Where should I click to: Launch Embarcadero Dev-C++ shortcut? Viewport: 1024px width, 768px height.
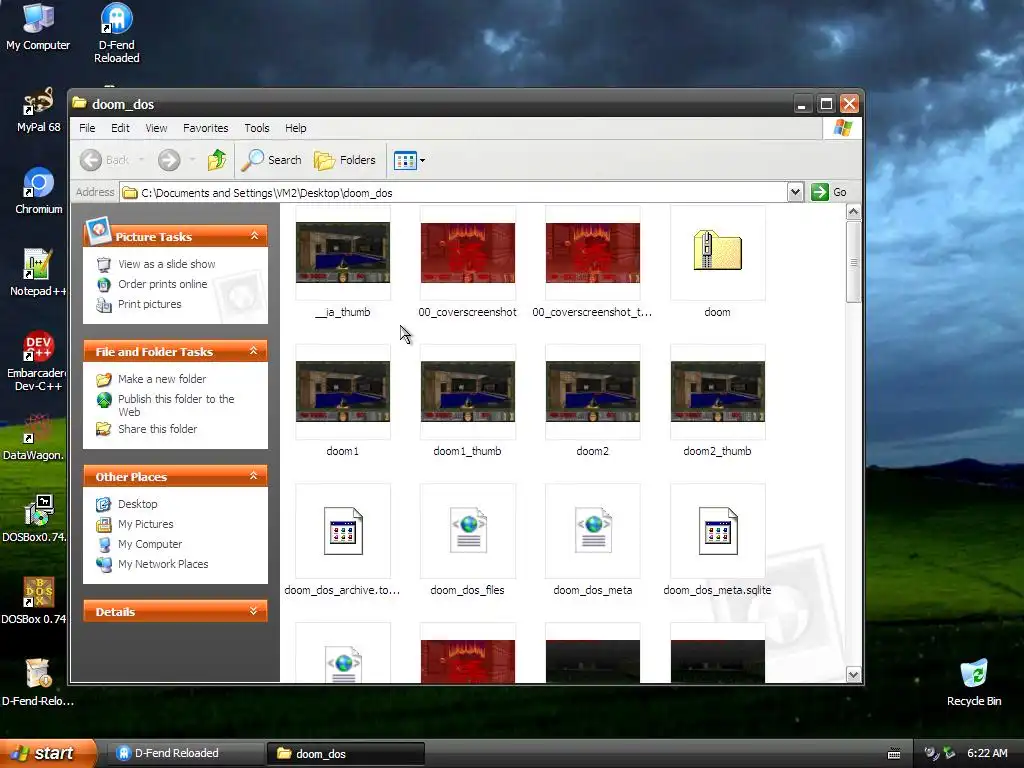(x=38, y=360)
